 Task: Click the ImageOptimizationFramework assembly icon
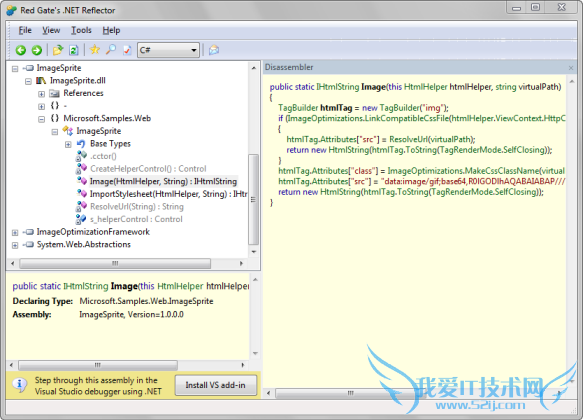point(28,232)
